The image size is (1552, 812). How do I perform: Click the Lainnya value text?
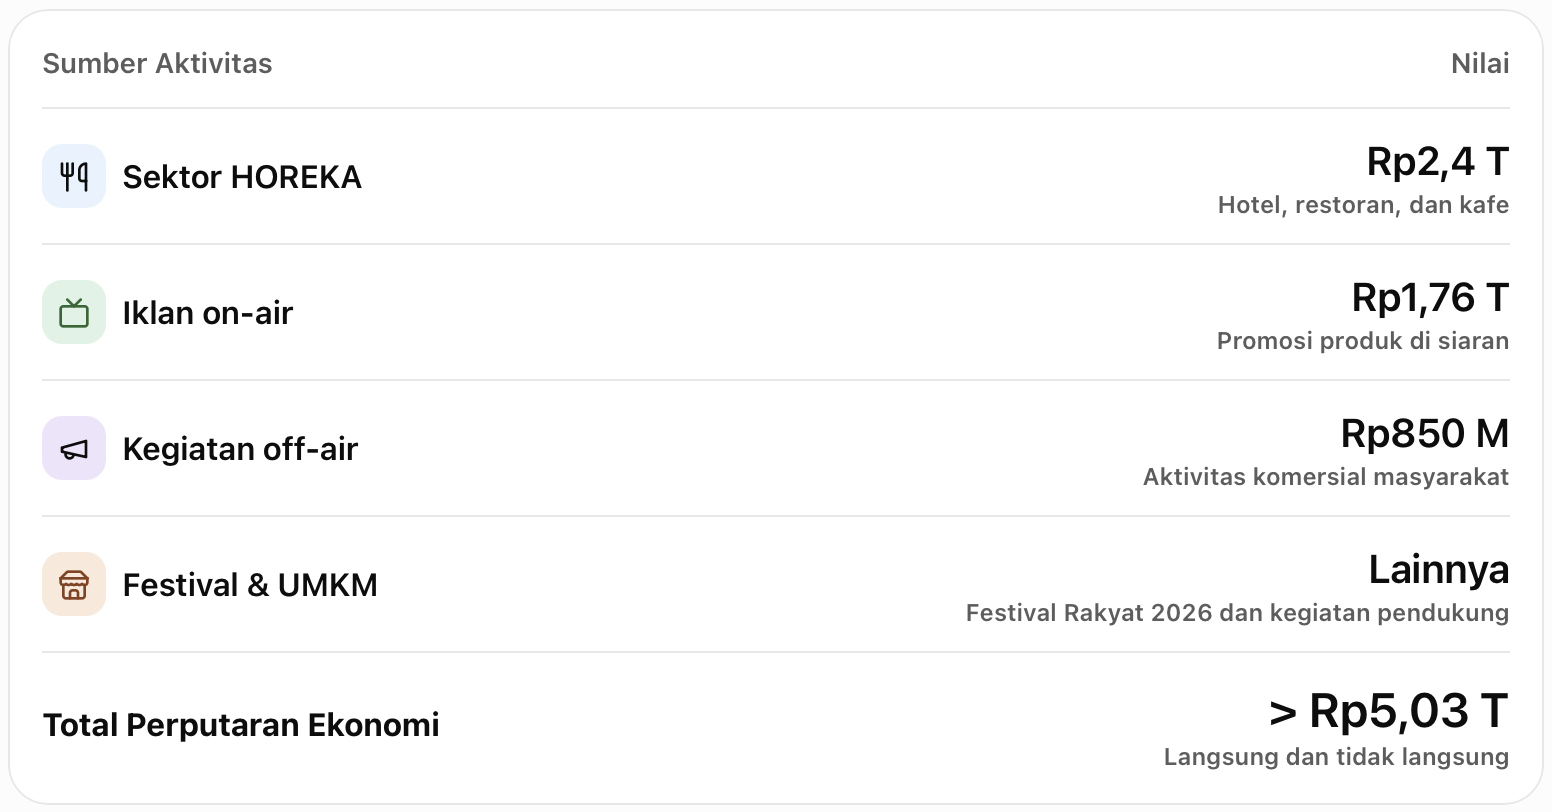[x=1439, y=570]
